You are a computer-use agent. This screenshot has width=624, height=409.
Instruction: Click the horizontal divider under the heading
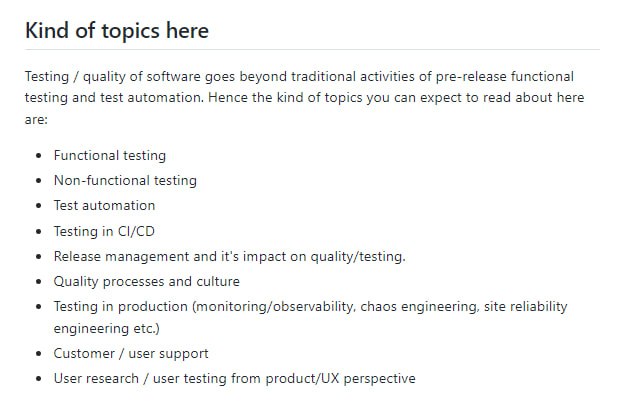click(312, 49)
